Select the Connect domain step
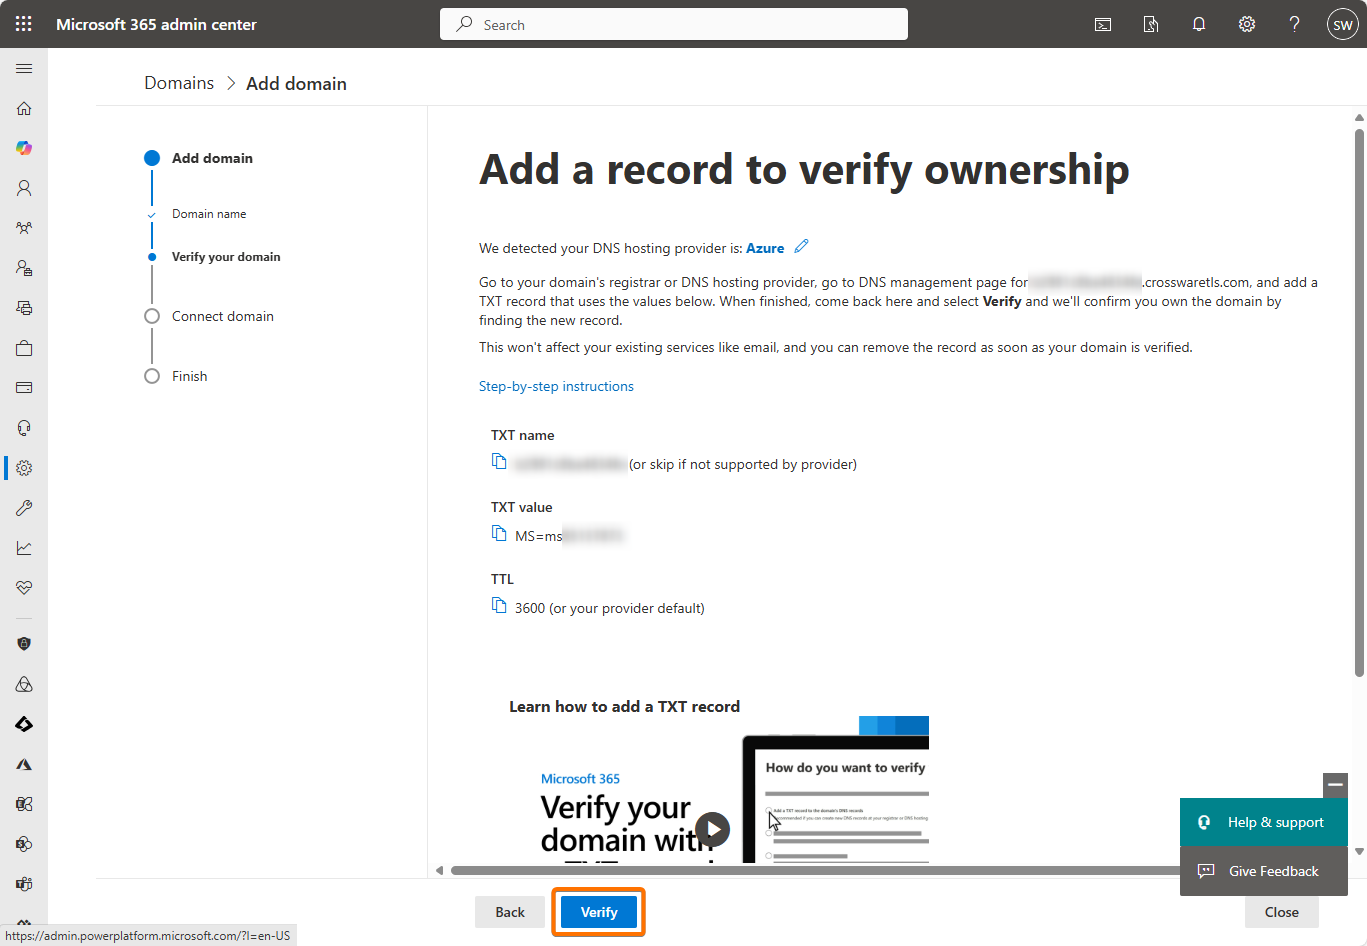1367x946 pixels. (x=222, y=316)
